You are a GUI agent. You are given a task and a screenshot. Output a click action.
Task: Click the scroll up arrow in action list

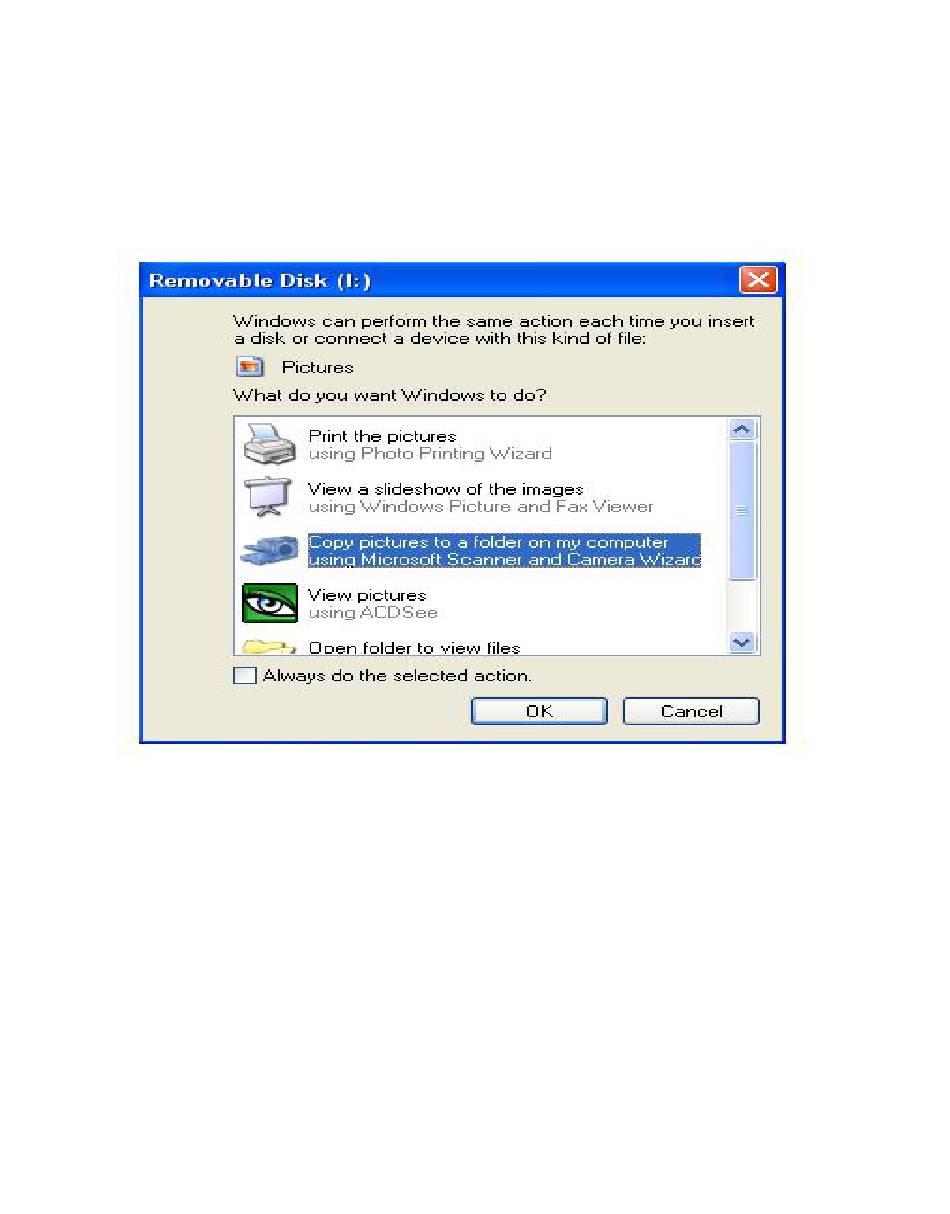coord(742,429)
